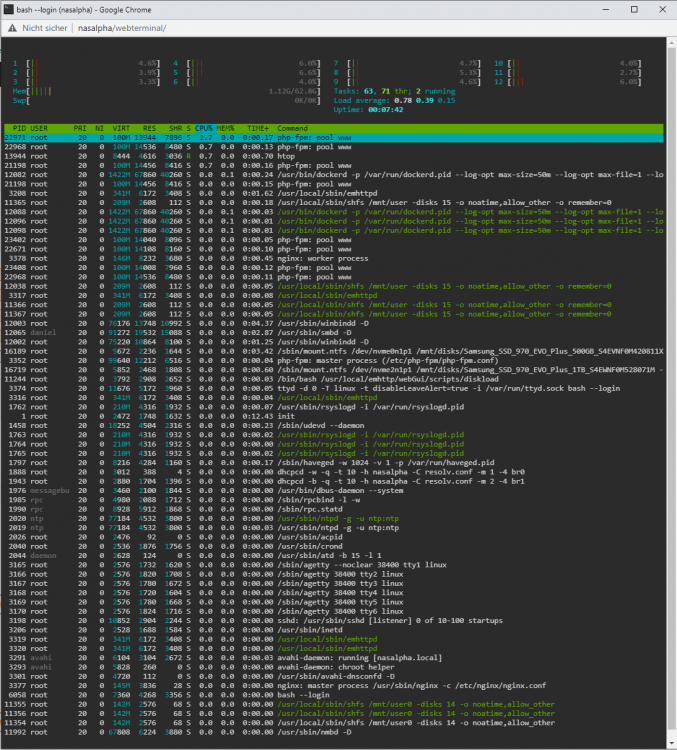Minimize the Chrome window
Viewport: 677px width, 750px height.
[x=606, y=10]
